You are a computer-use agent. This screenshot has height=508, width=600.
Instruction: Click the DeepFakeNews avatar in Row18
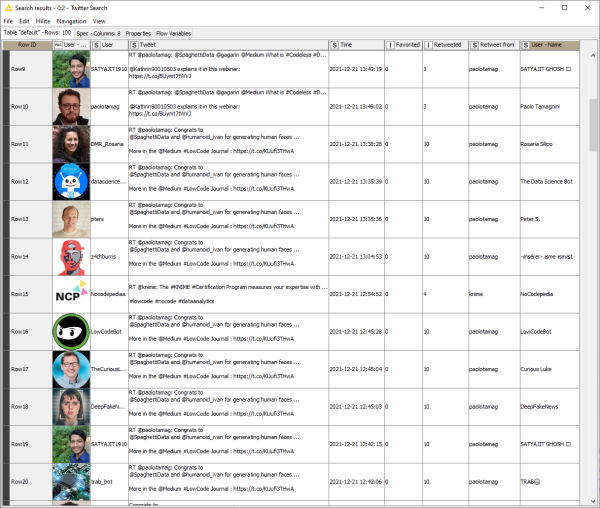(x=71, y=407)
